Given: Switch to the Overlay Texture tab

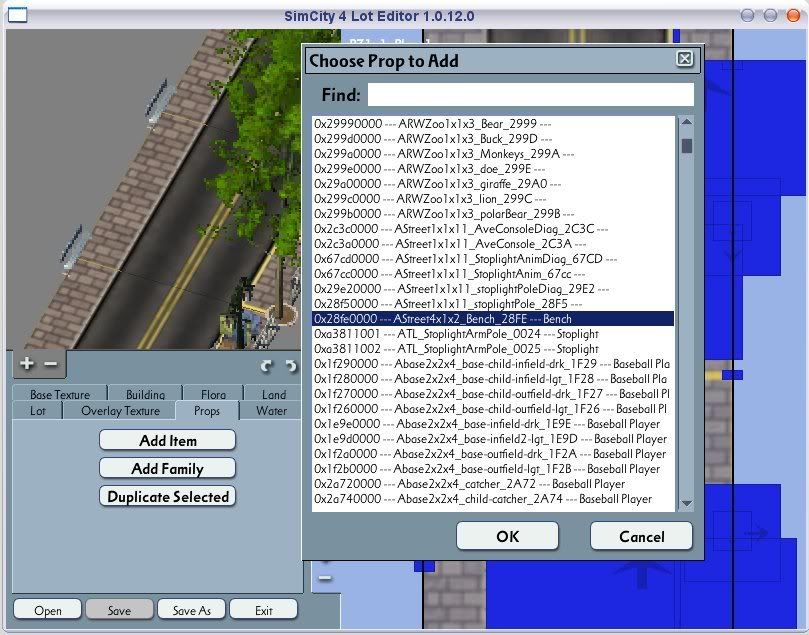Looking at the screenshot, I should click(120, 411).
